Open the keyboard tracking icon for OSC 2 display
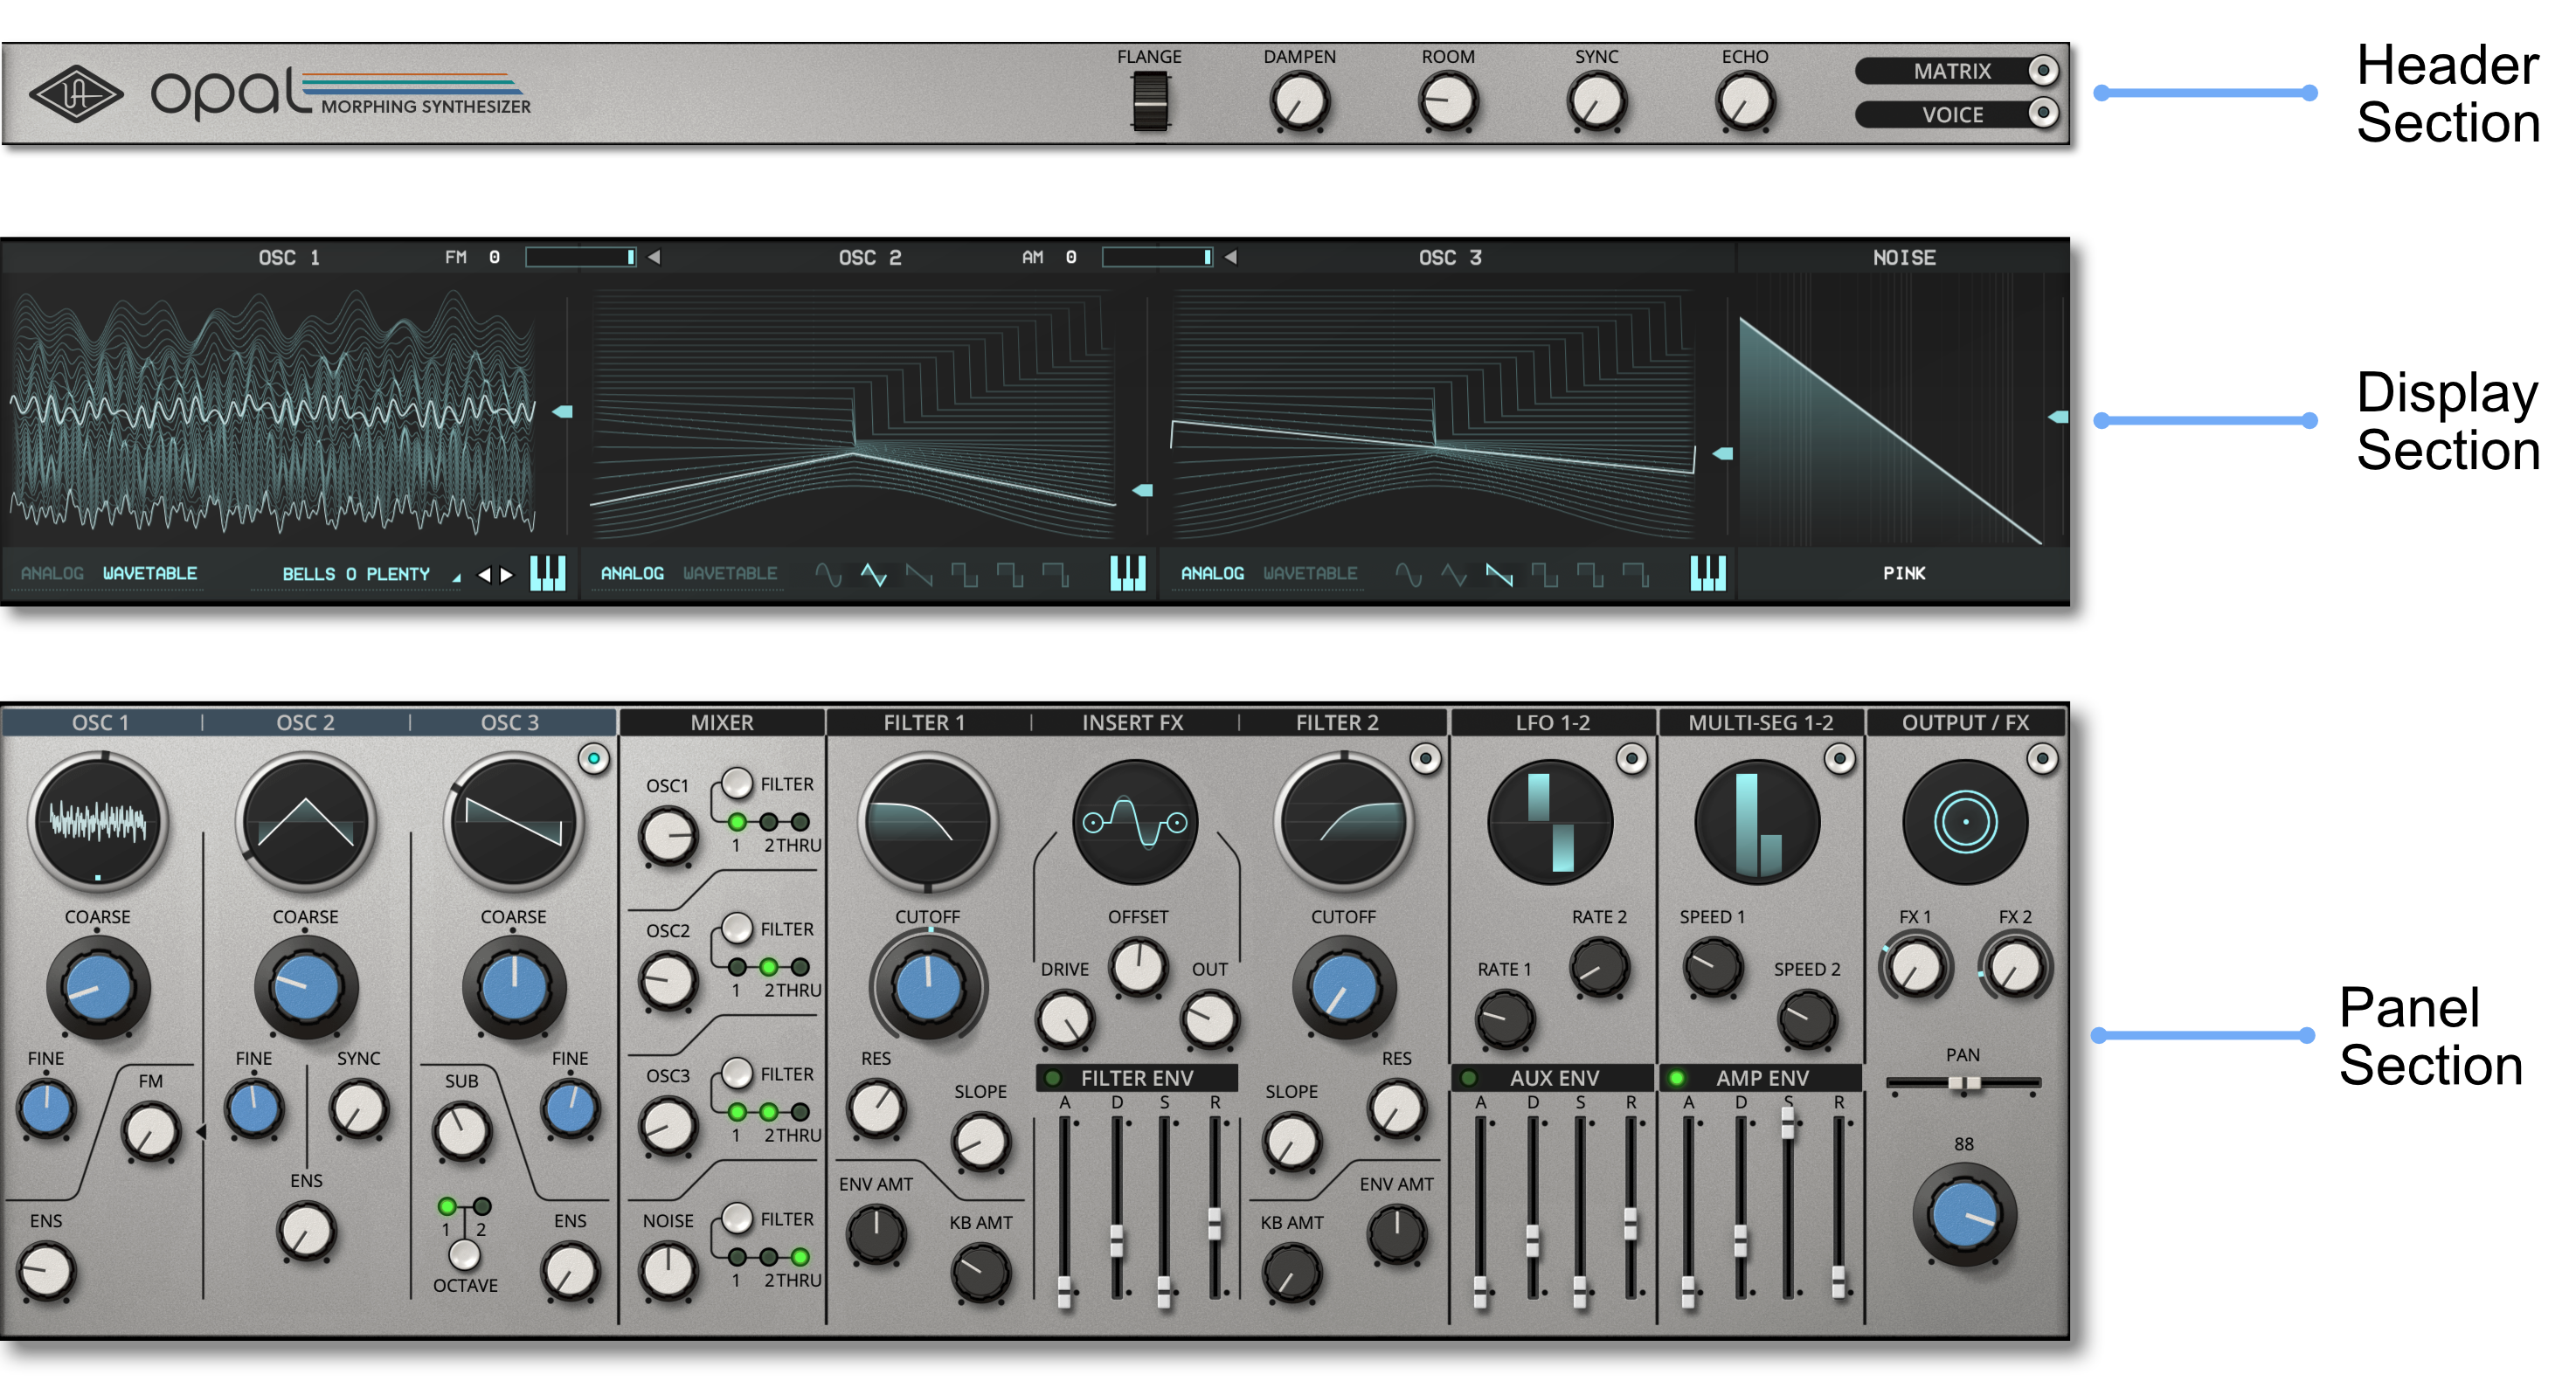This screenshot has height=1381, width=2576. (x=1127, y=573)
